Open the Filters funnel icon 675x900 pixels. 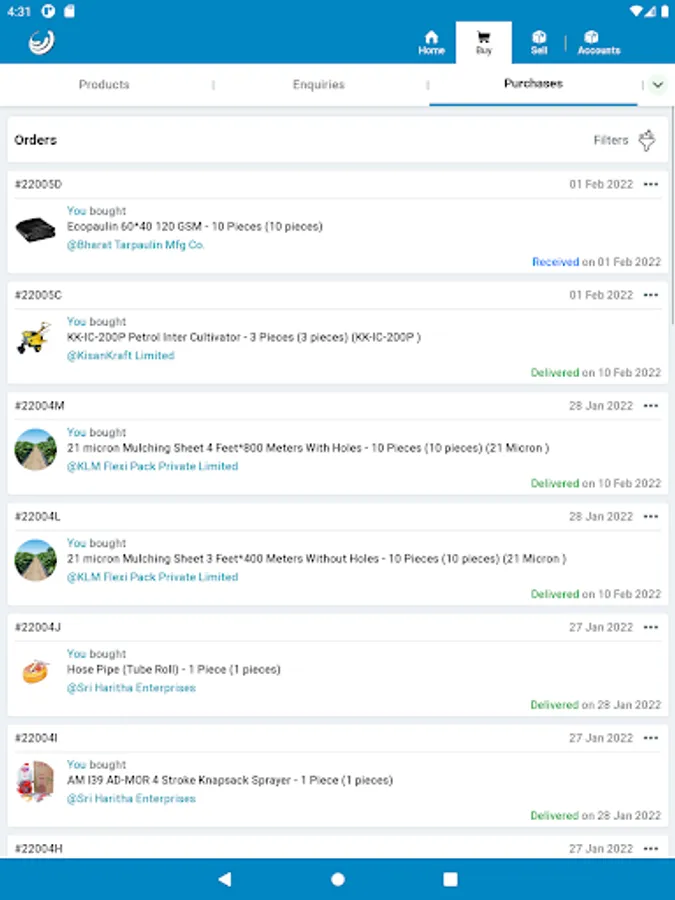point(647,140)
